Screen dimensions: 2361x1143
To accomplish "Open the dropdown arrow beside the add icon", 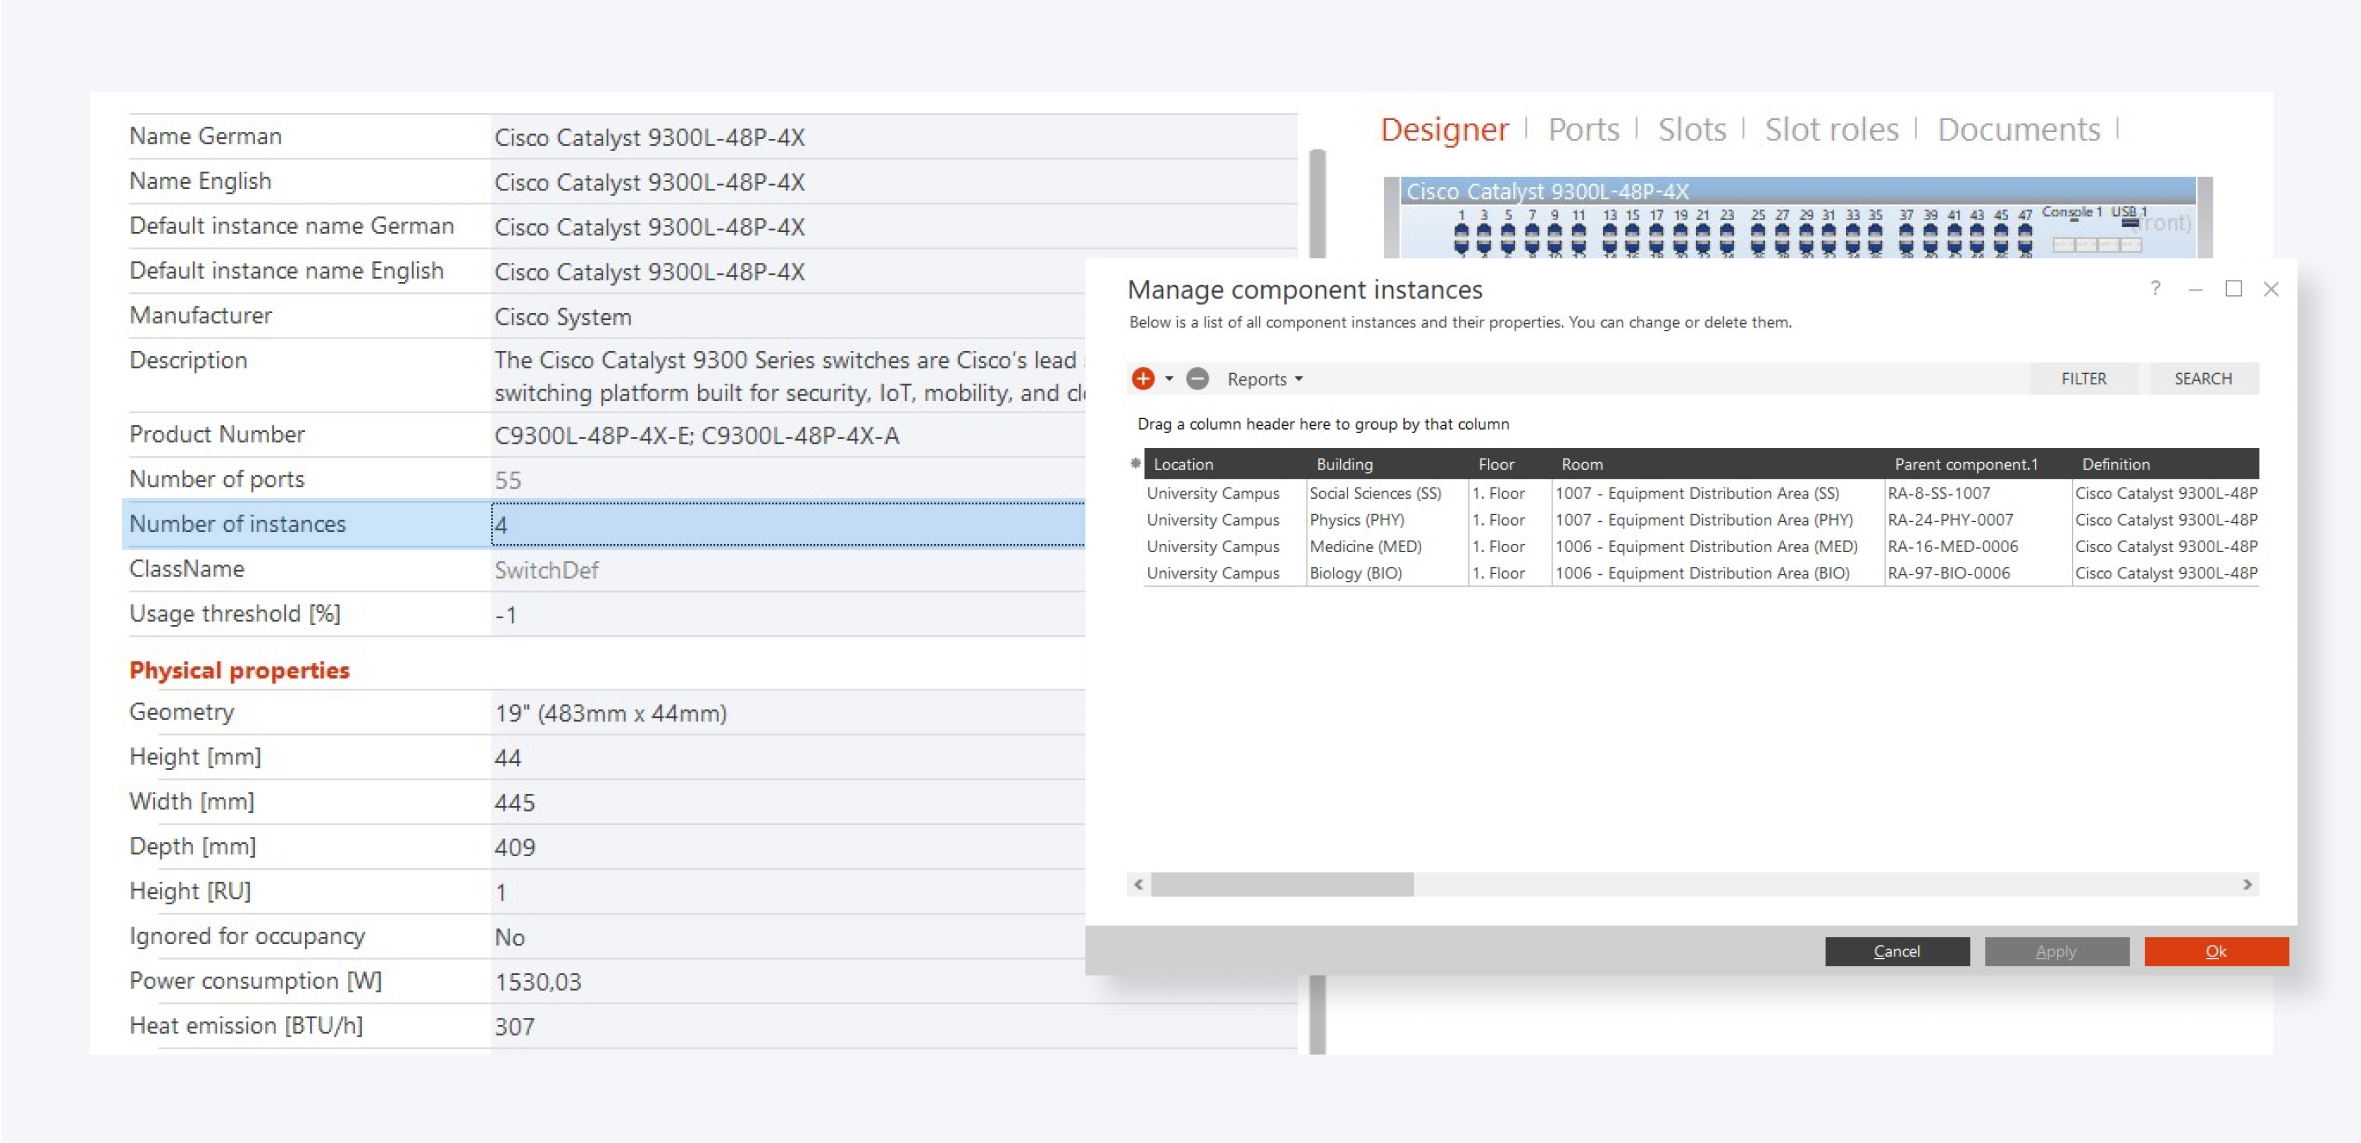I will pos(1169,379).
